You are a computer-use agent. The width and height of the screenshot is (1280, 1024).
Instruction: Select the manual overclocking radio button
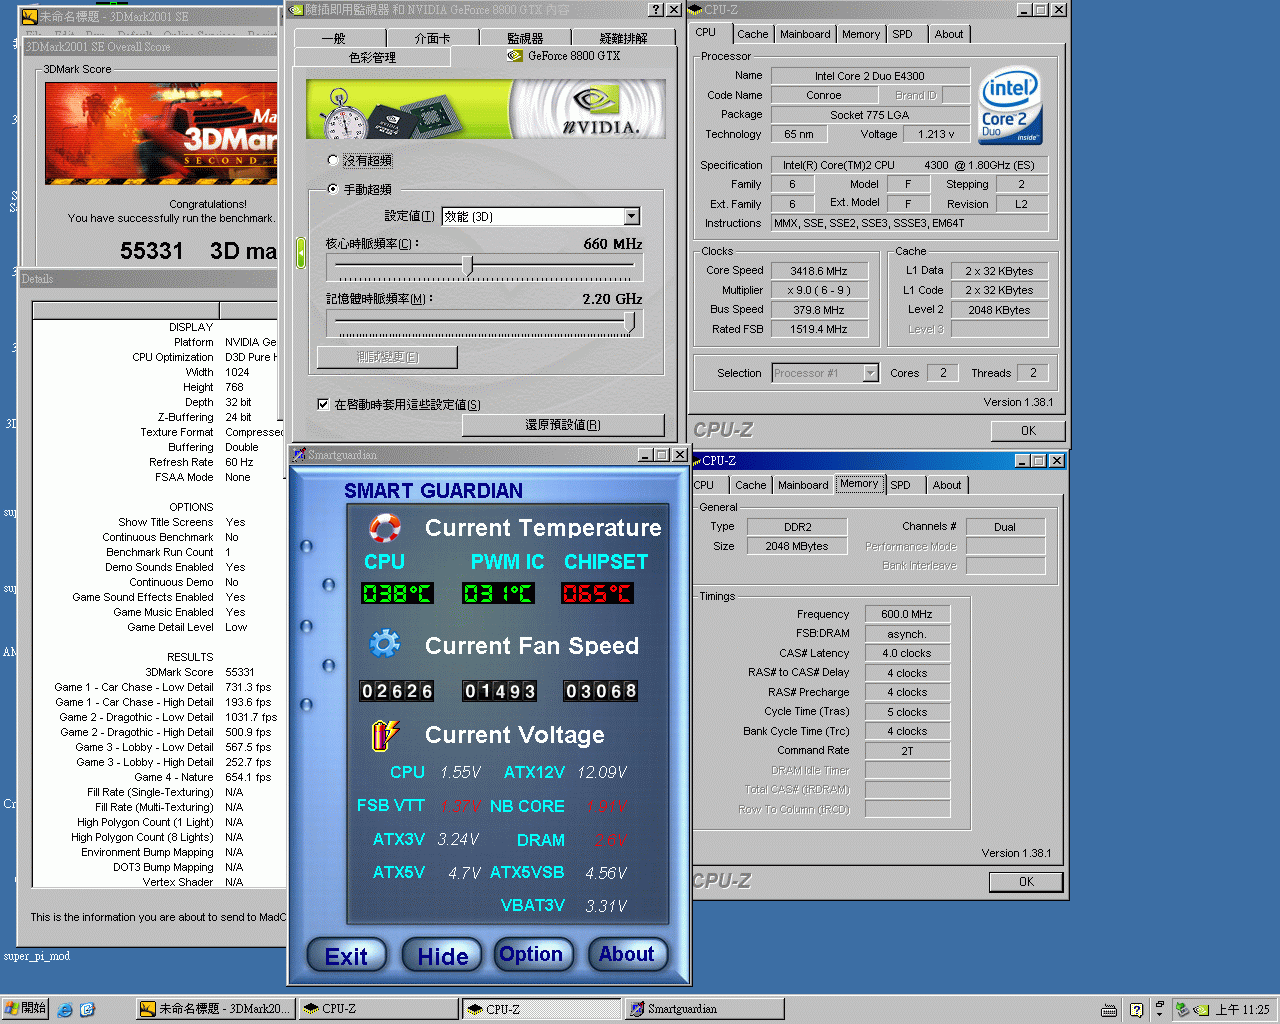(333, 189)
